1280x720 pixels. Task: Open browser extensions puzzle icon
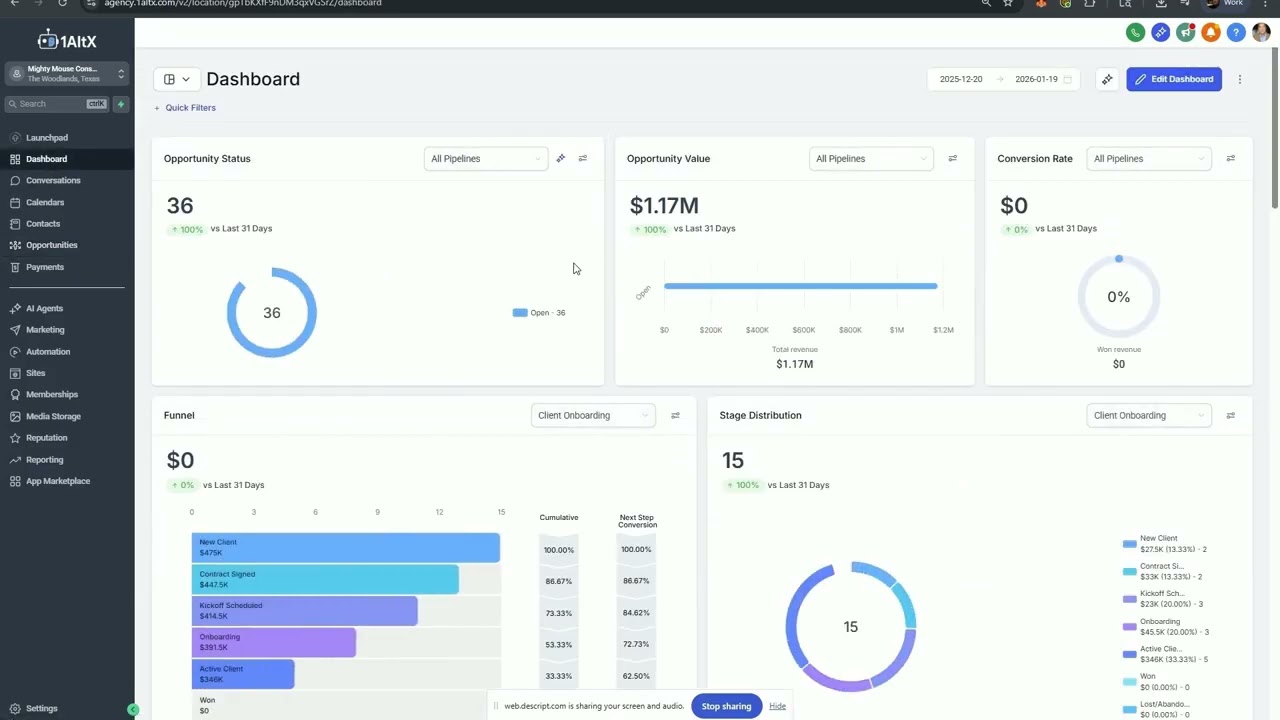coord(1090,4)
